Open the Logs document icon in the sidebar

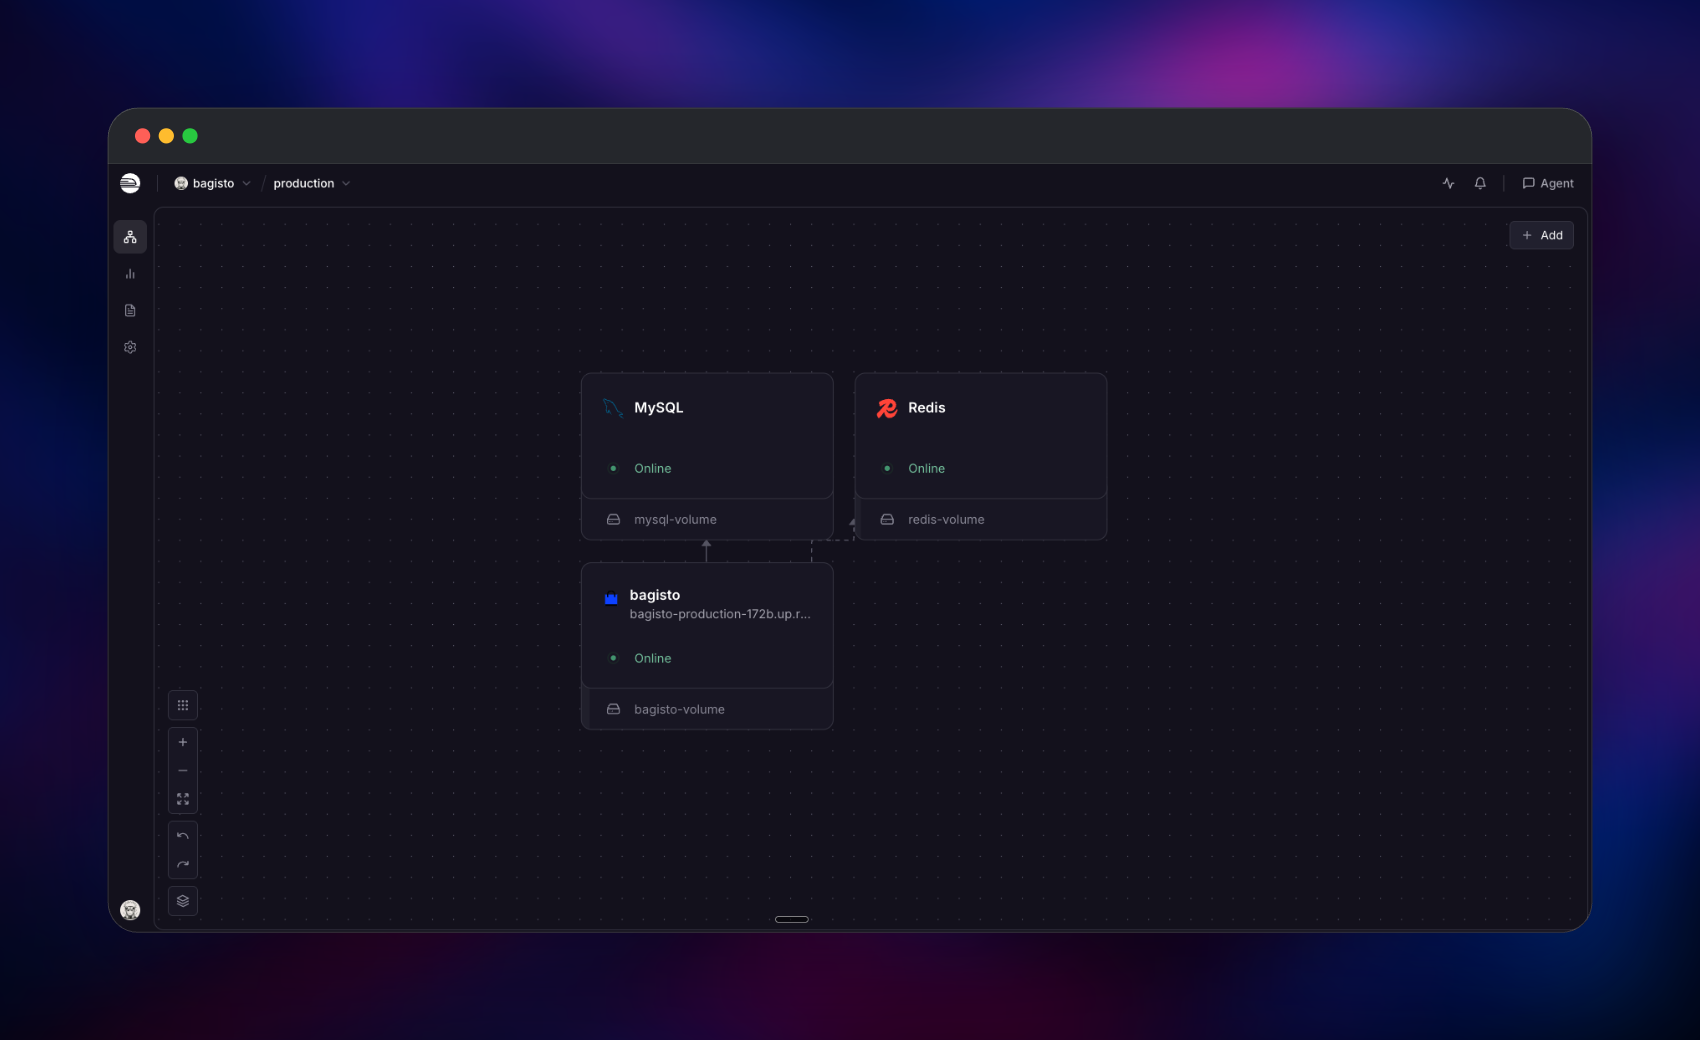130,311
